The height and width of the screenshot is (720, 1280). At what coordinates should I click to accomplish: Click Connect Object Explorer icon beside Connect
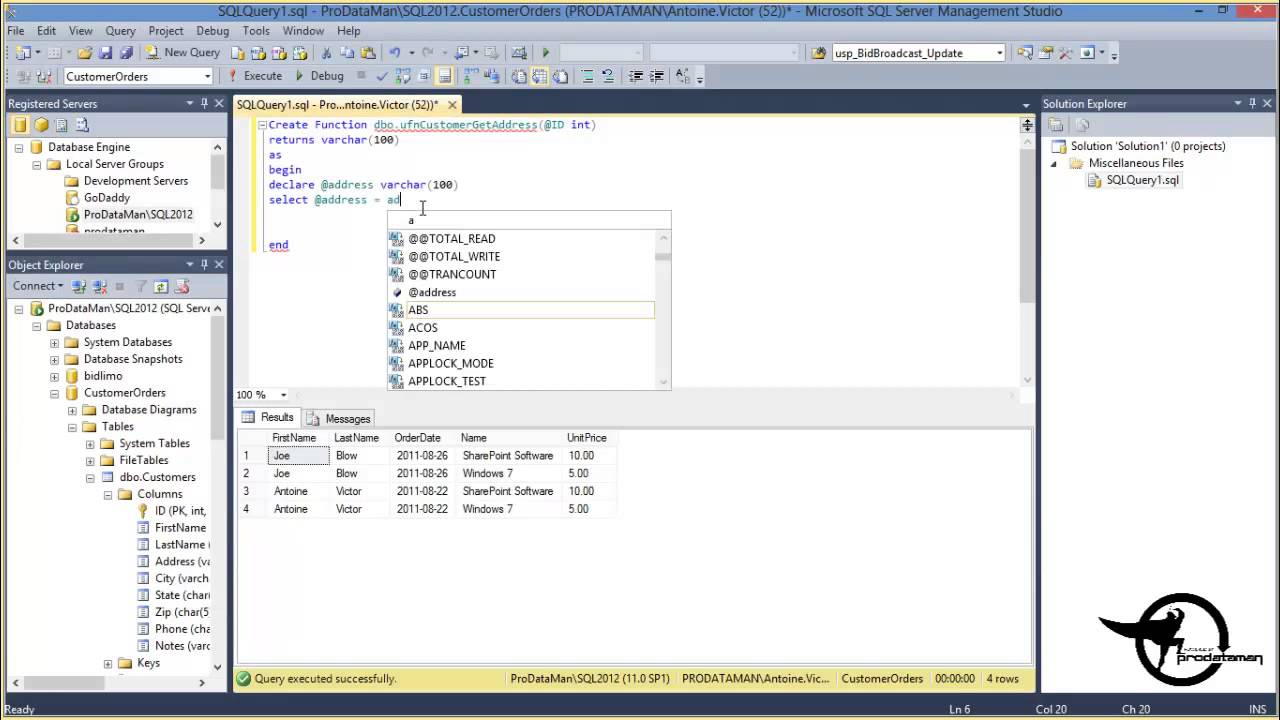pyautogui.click(x=78, y=286)
